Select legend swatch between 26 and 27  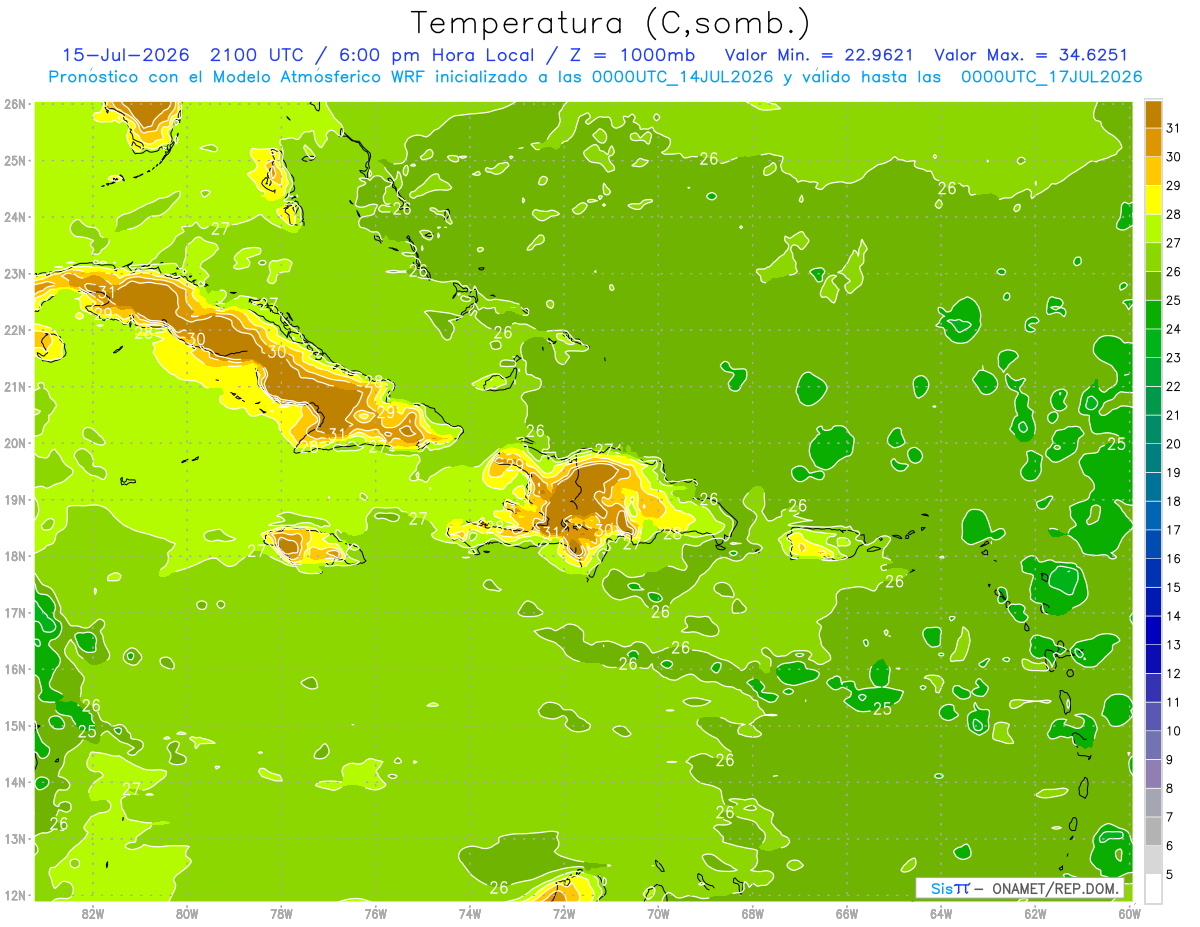(1153, 257)
